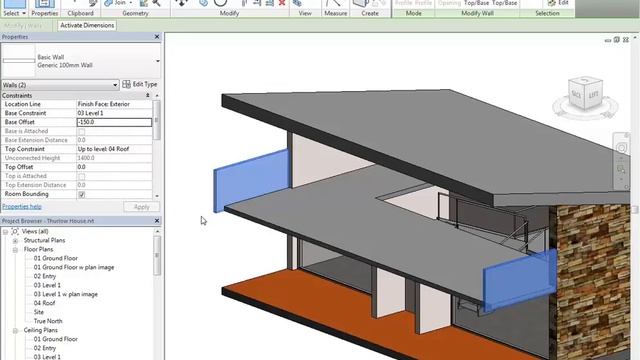Viewport: 640px width, 360px height.
Task: Close the Project Browser panel
Action: (157, 221)
